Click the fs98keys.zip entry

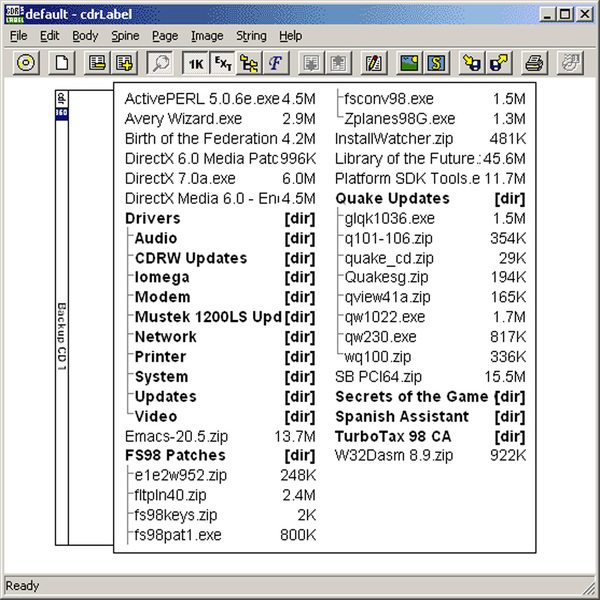(225, 515)
